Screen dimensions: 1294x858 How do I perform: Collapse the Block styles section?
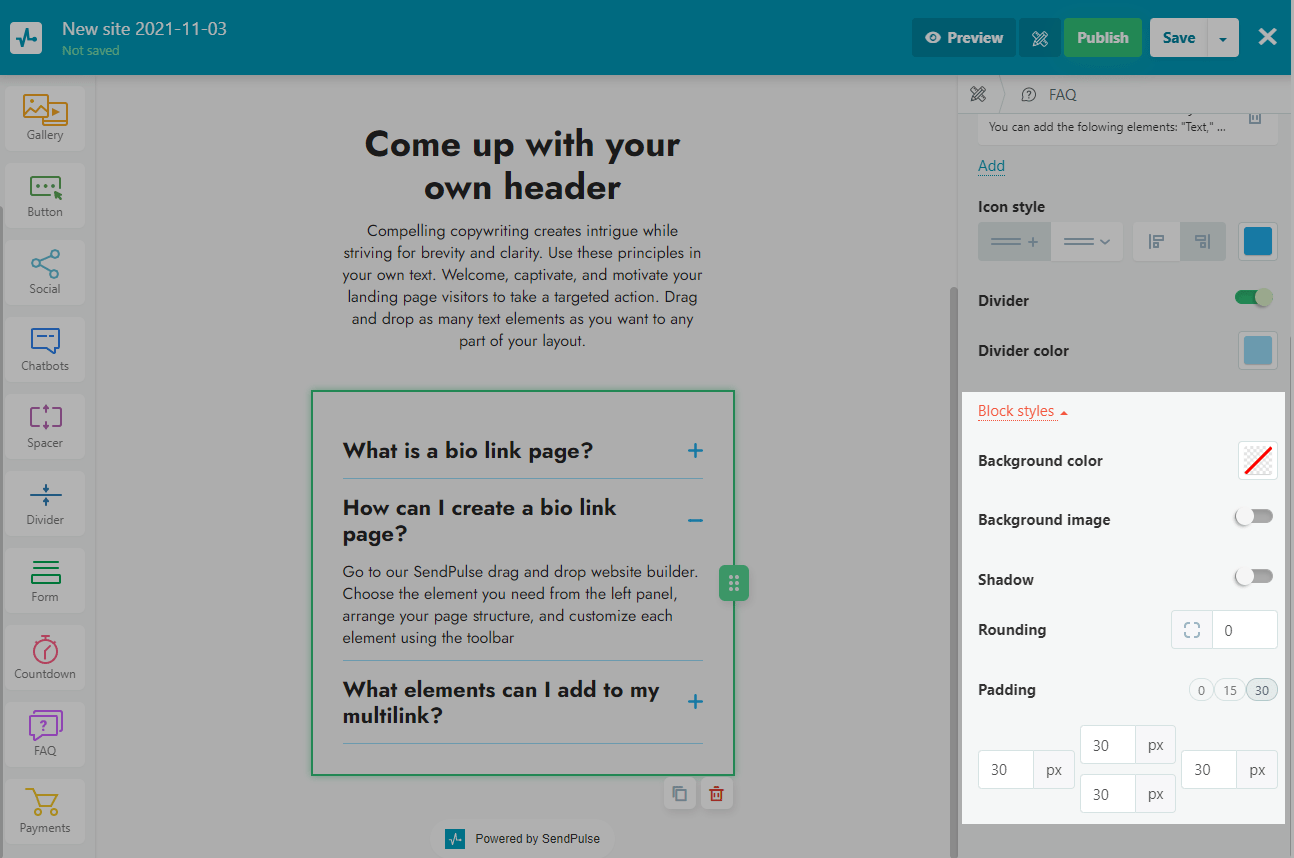(x=1022, y=411)
